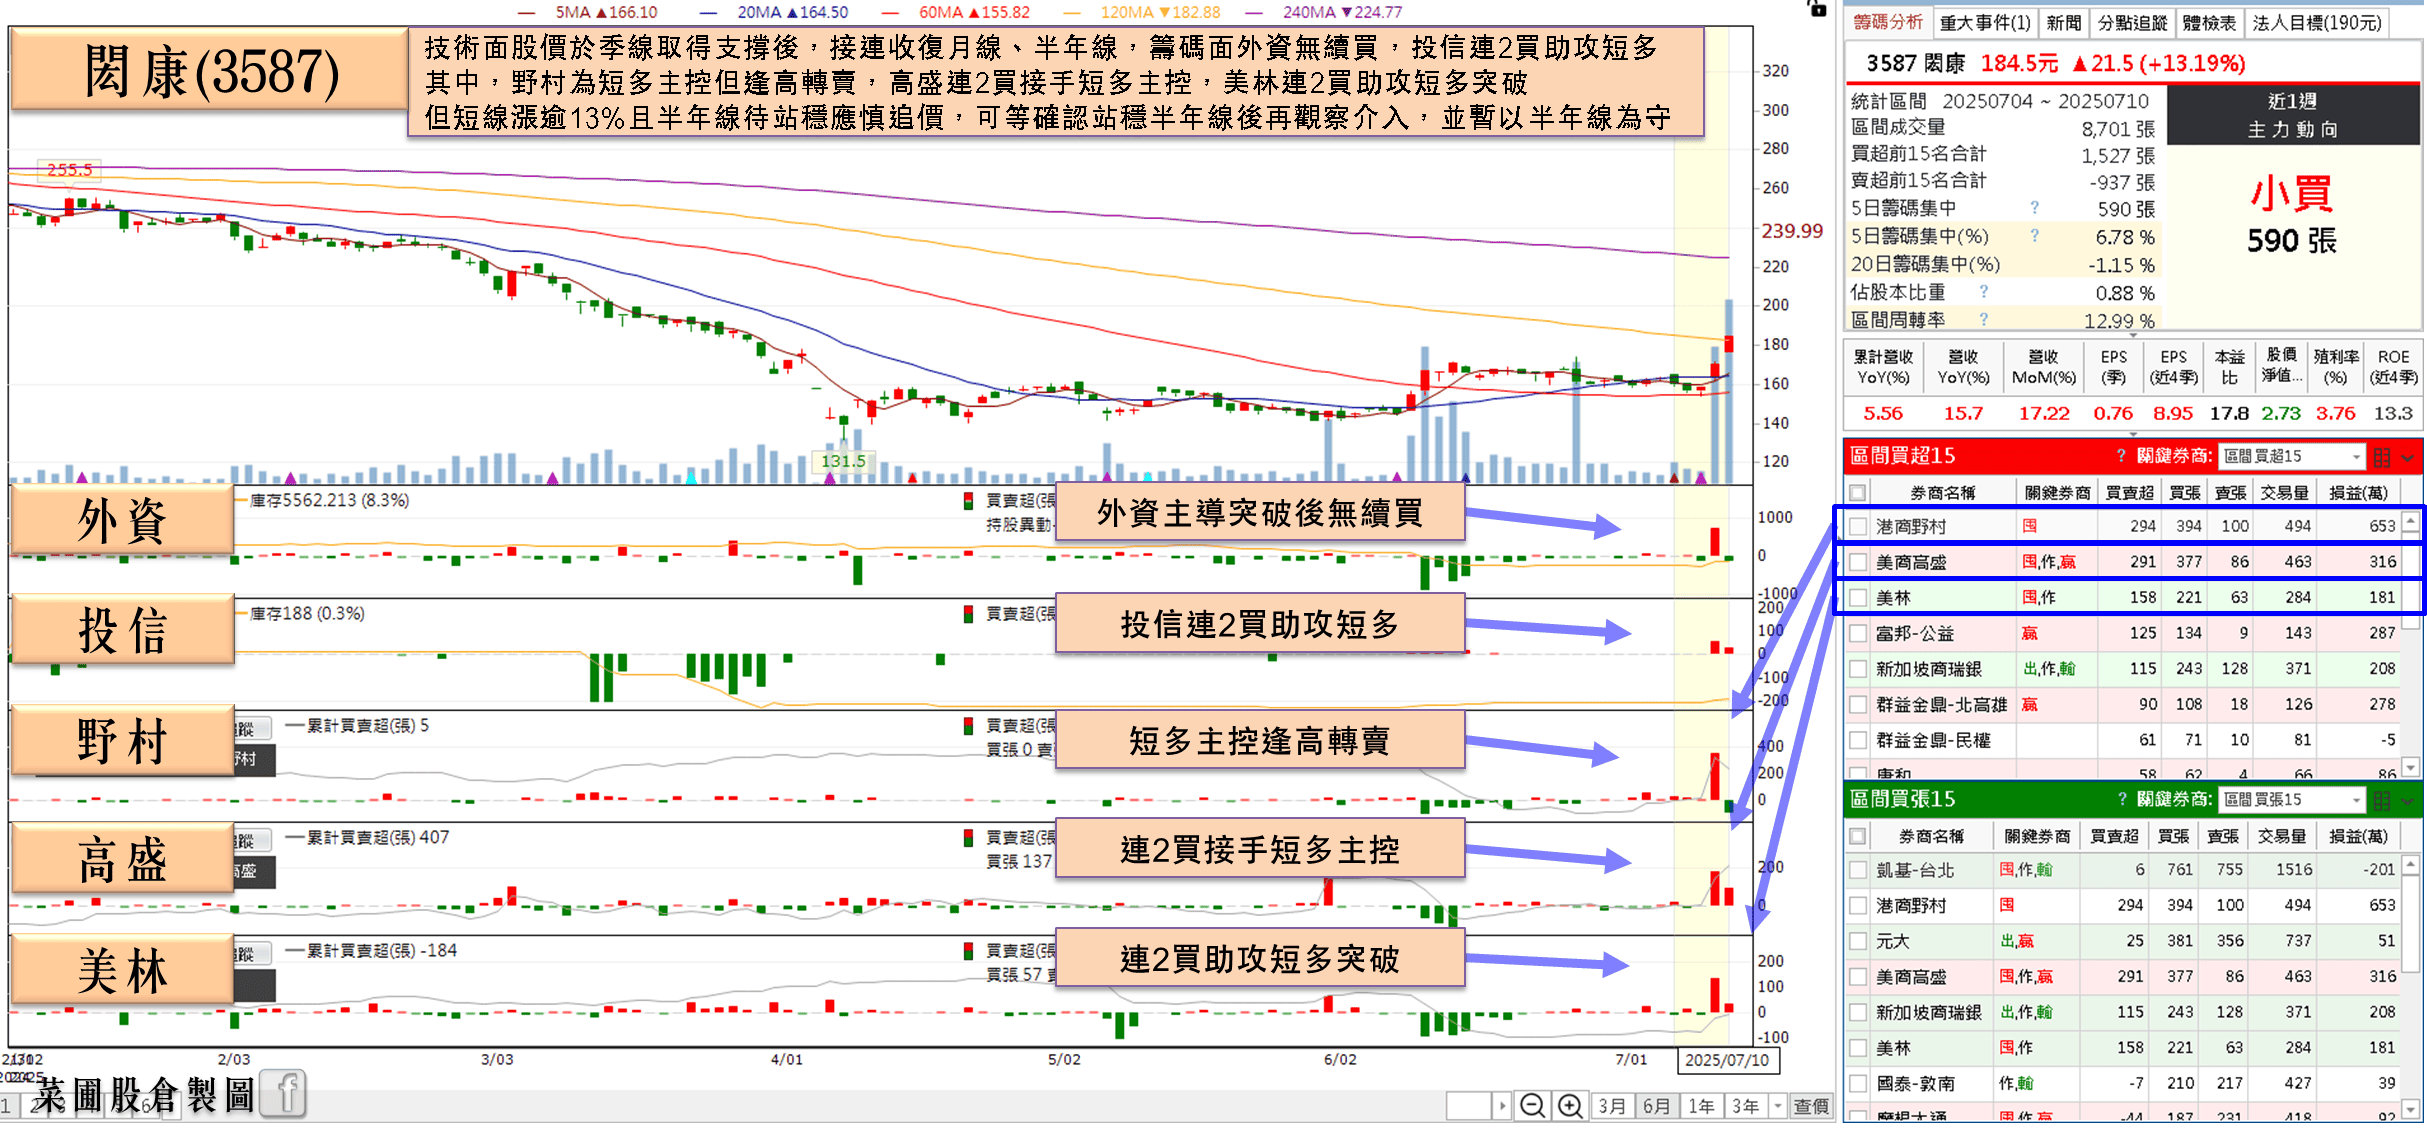This screenshot has height=1148, width=2427.
Task: Open the 新聞 tab
Action: (2063, 22)
